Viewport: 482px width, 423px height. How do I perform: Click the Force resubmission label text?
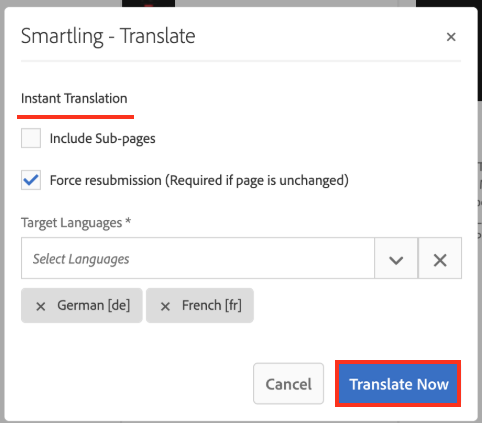pyautogui.click(x=199, y=180)
